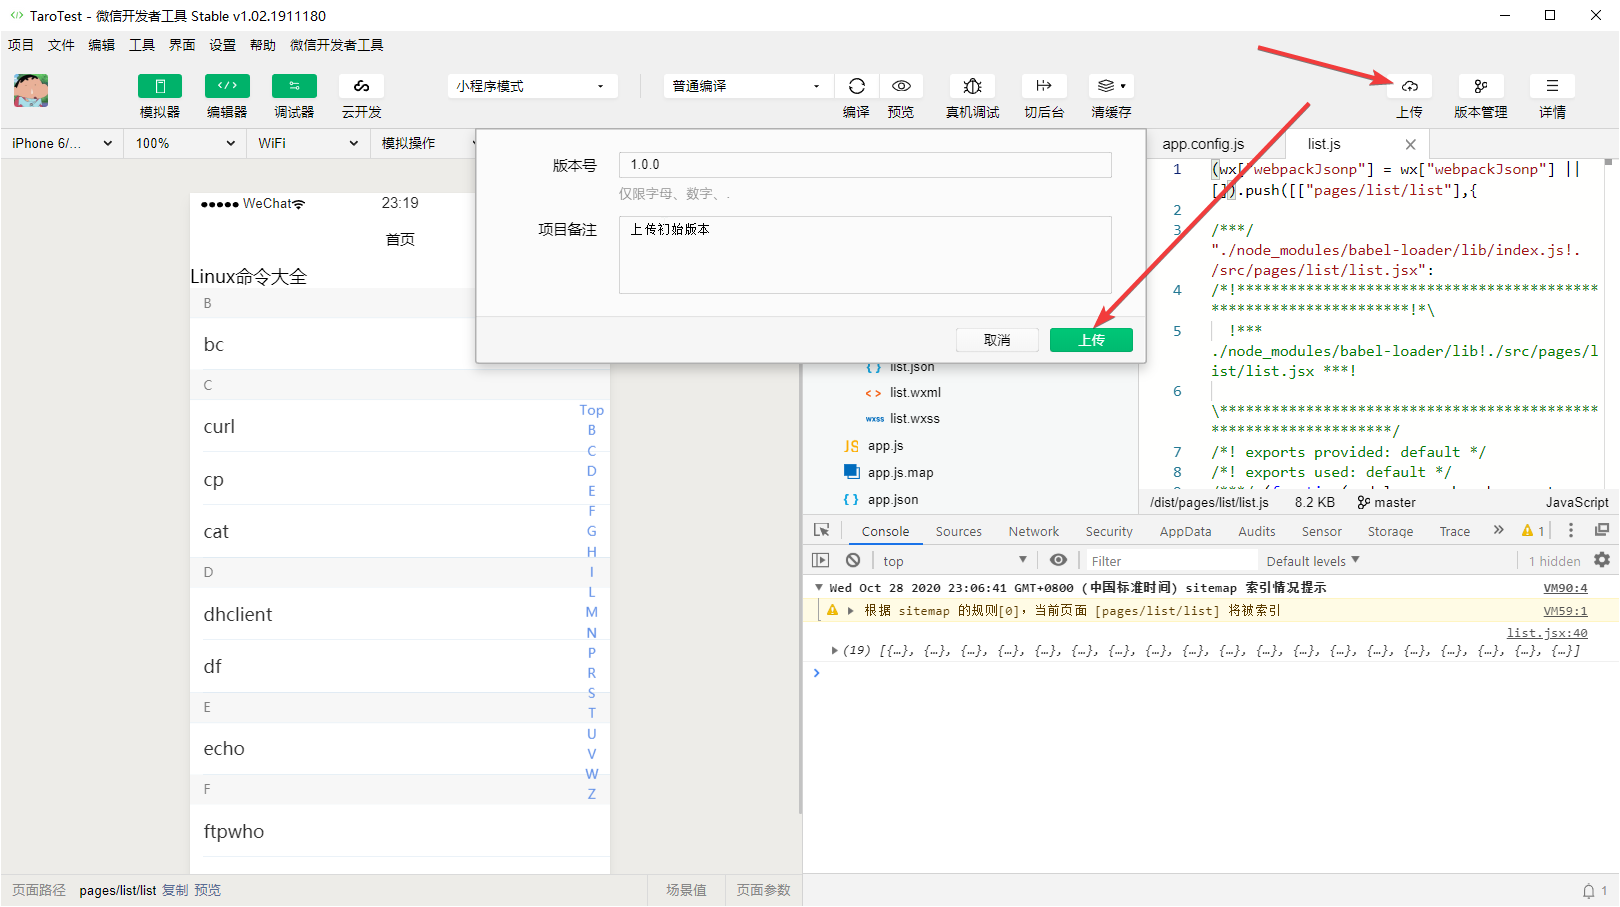This screenshot has height=907, width=1620.
Task: Open cloud development (云开发)
Action: [x=361, y=86]
